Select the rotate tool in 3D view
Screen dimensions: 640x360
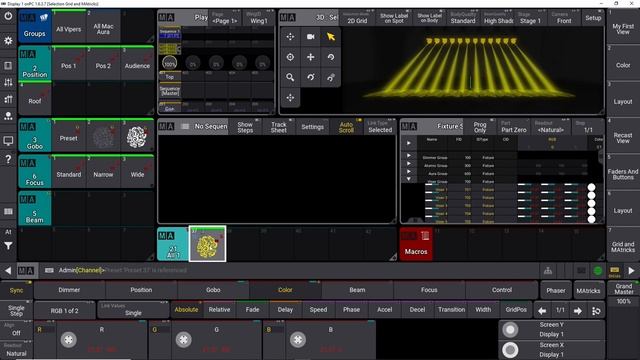click(x=331, y=57)
